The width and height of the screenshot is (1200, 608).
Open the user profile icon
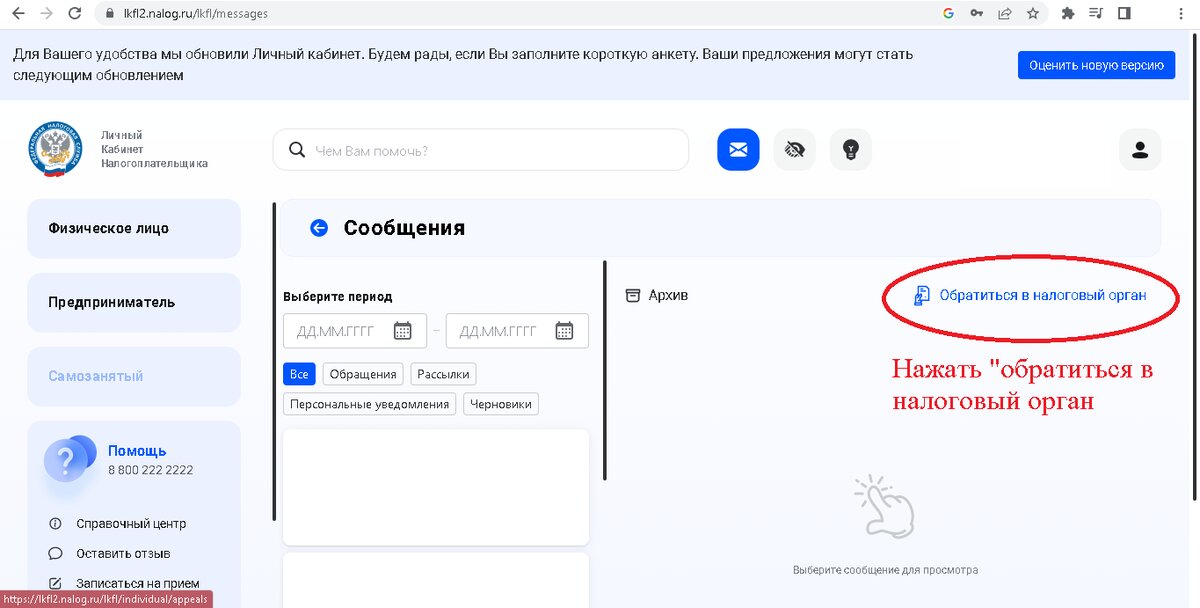[1139, 149]
